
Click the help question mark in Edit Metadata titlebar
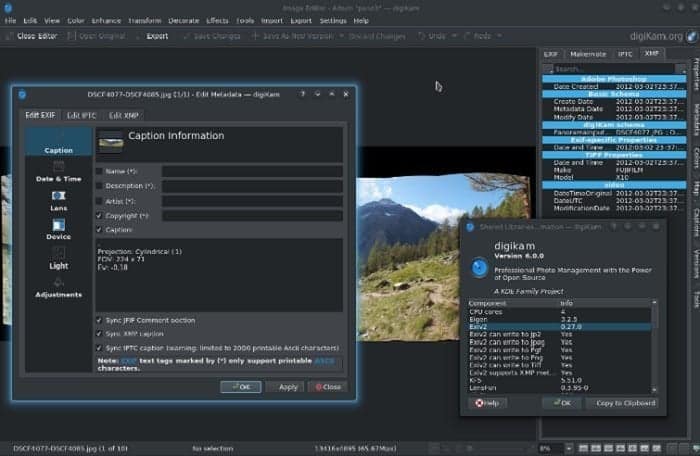click(303, 94)
